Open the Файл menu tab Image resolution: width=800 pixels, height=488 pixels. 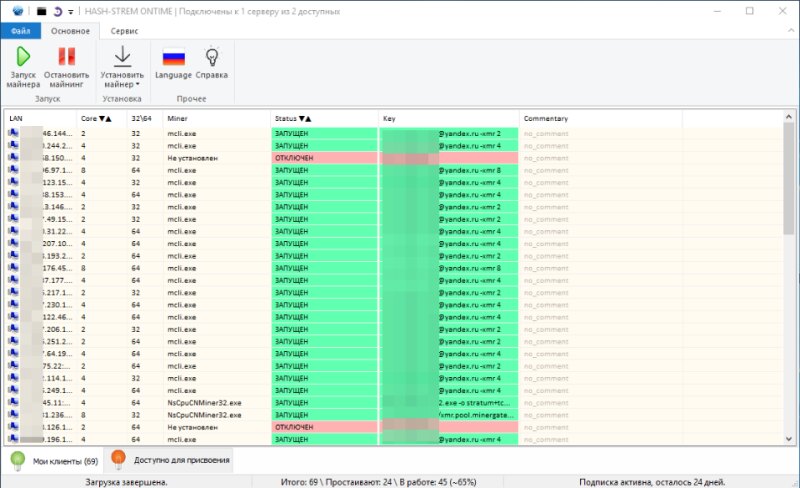tap(20, 31)
